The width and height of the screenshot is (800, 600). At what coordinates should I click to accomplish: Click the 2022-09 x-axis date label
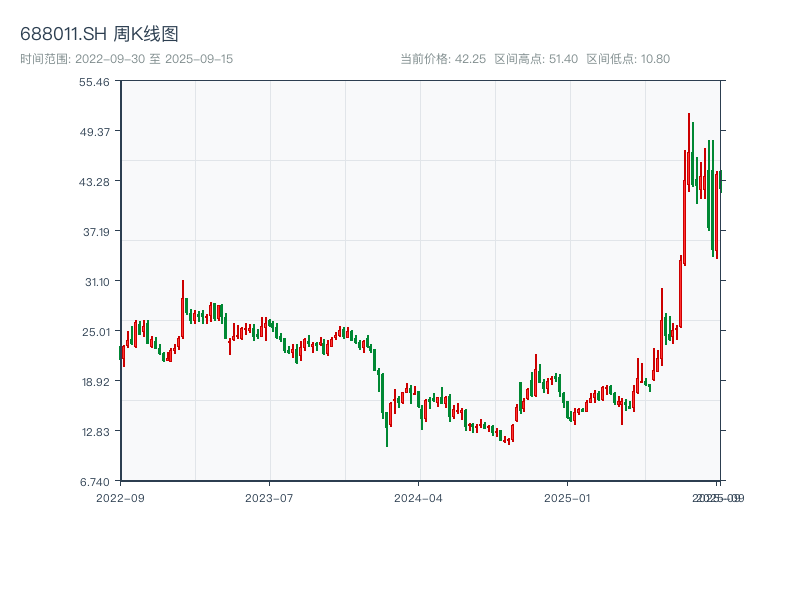[120, 497]
